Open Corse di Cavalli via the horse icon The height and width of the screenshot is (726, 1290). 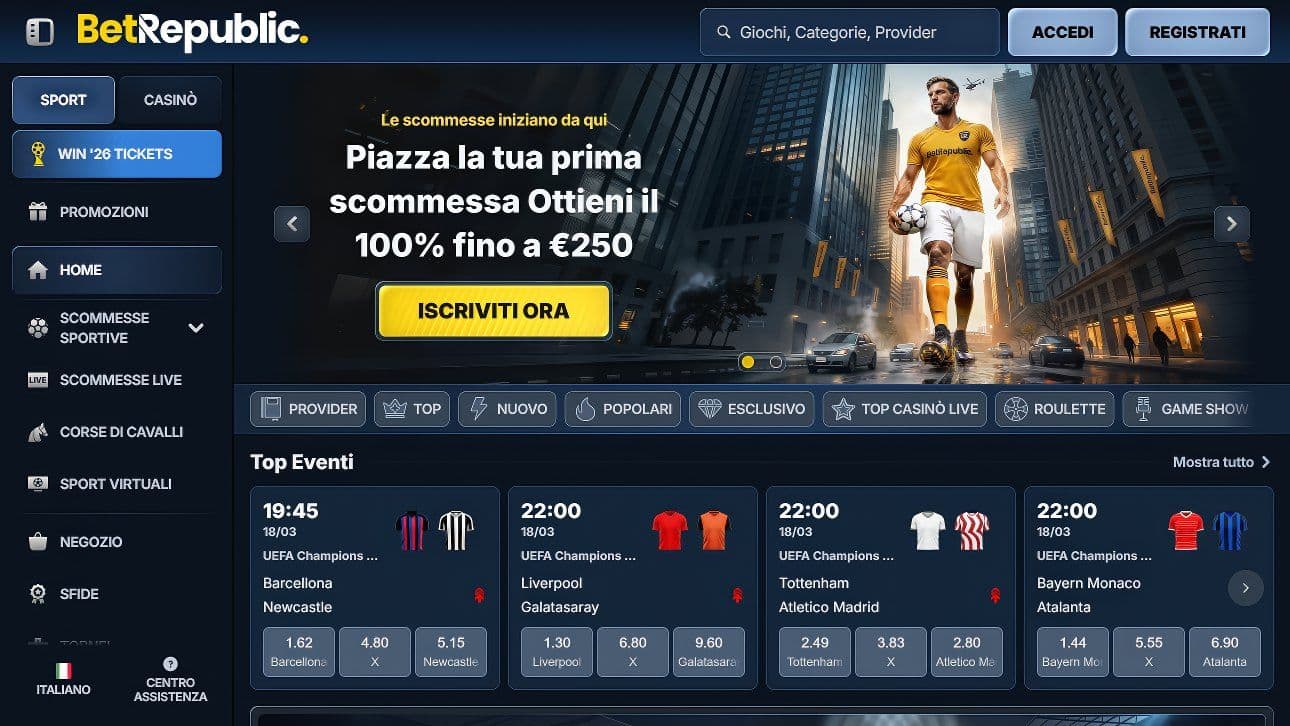click(x=38, y=432)
